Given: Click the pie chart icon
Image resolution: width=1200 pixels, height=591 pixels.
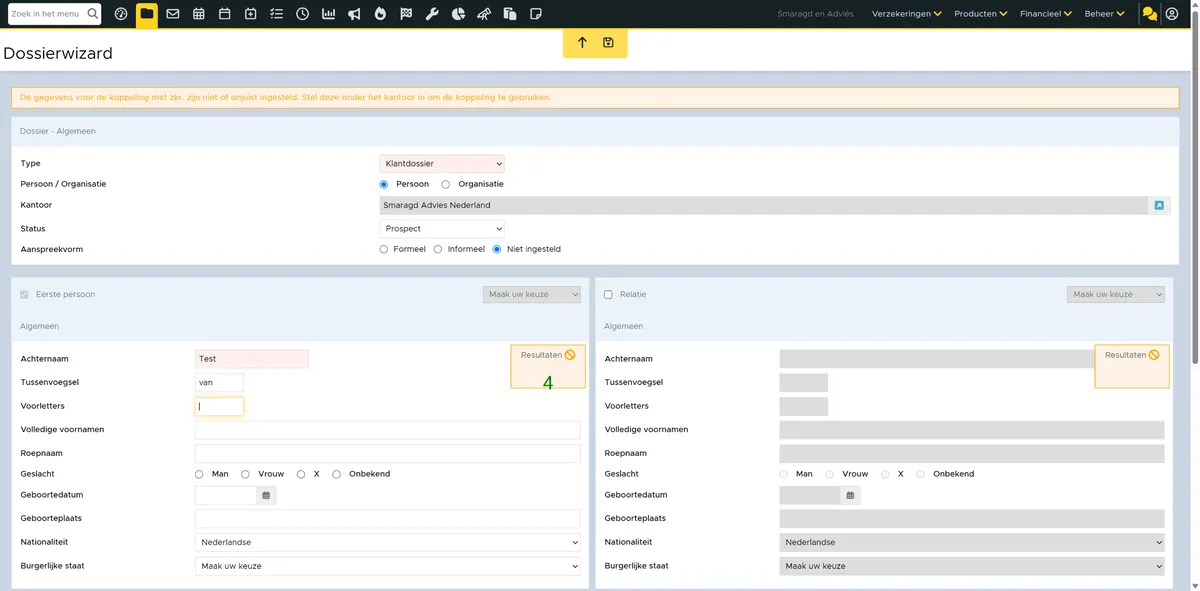Looking at the screenshot, I should [458, 14].
